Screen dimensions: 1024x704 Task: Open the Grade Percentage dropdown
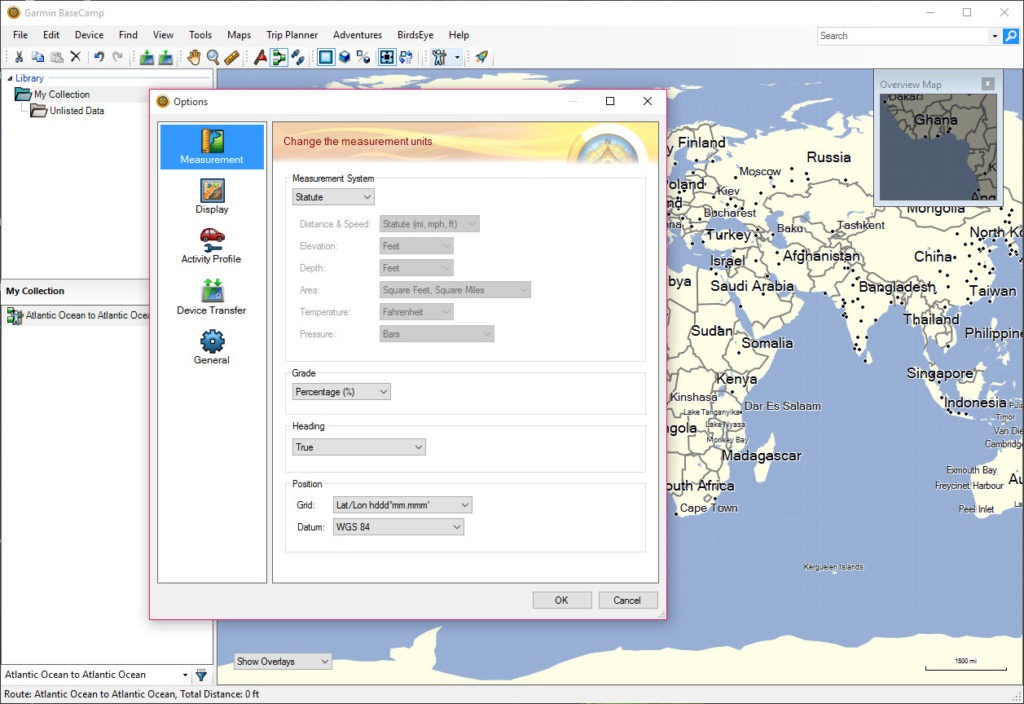[x=341, y=392]
